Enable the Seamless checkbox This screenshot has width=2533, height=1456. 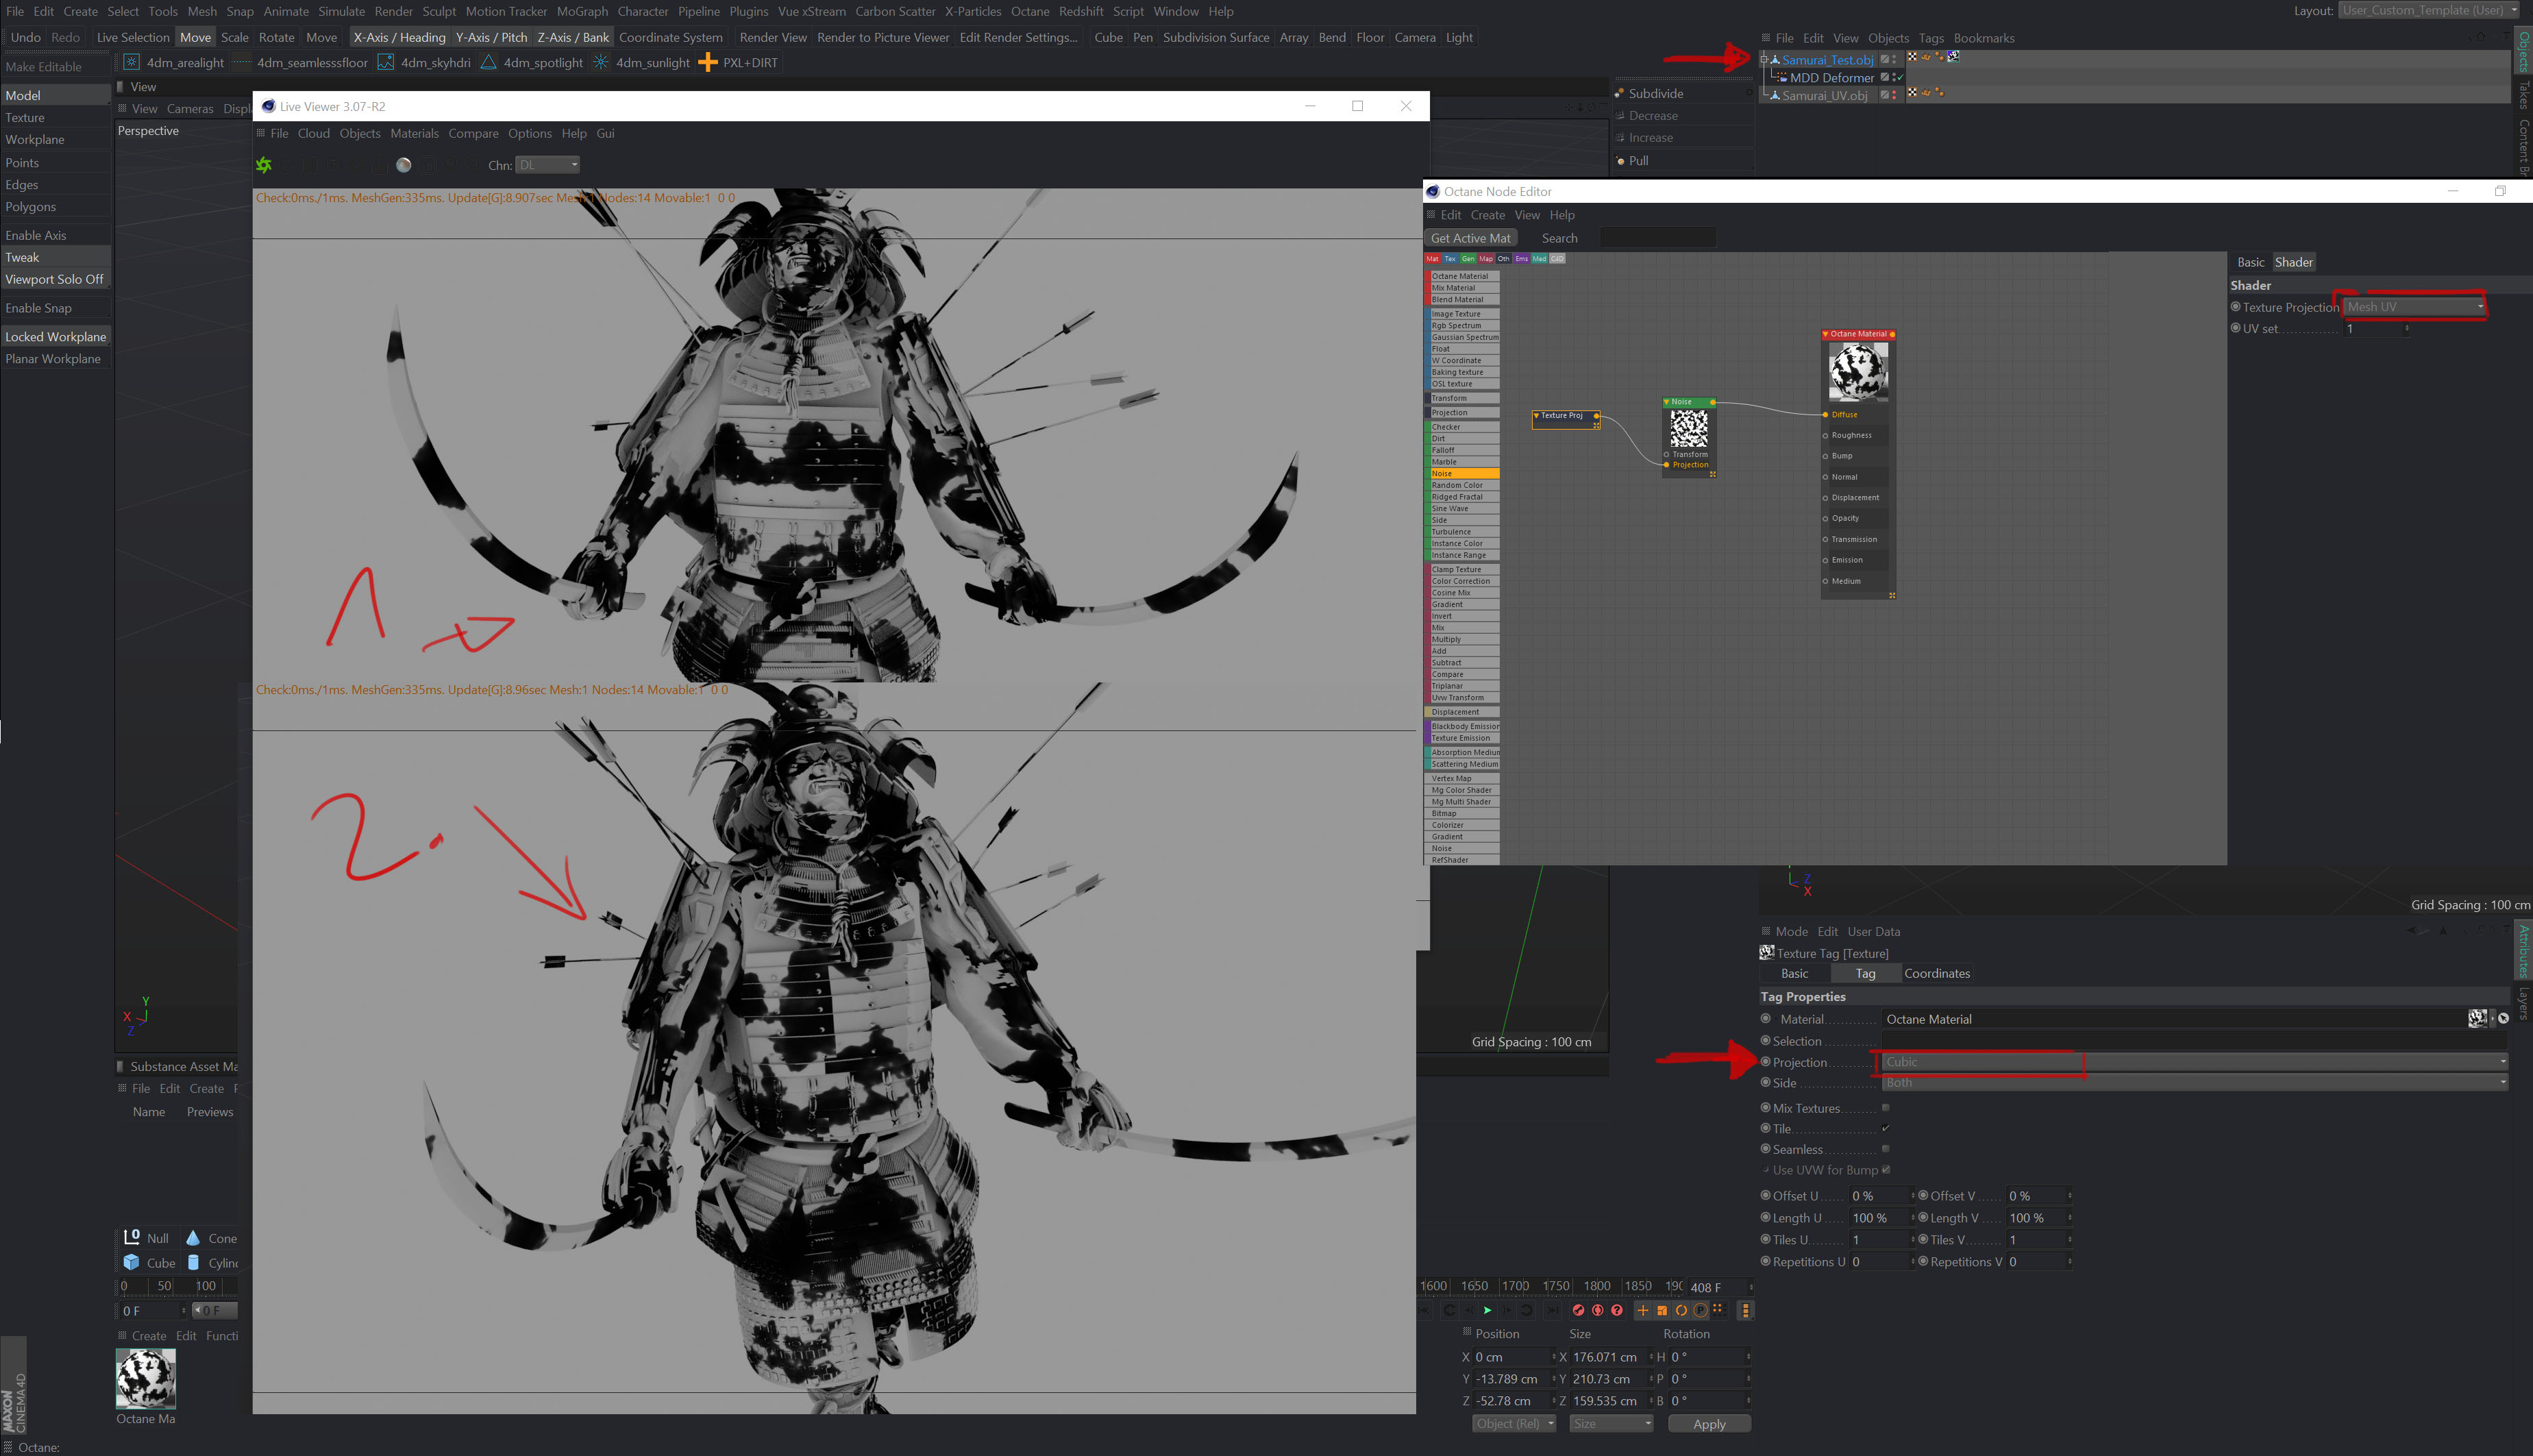1885,1149
